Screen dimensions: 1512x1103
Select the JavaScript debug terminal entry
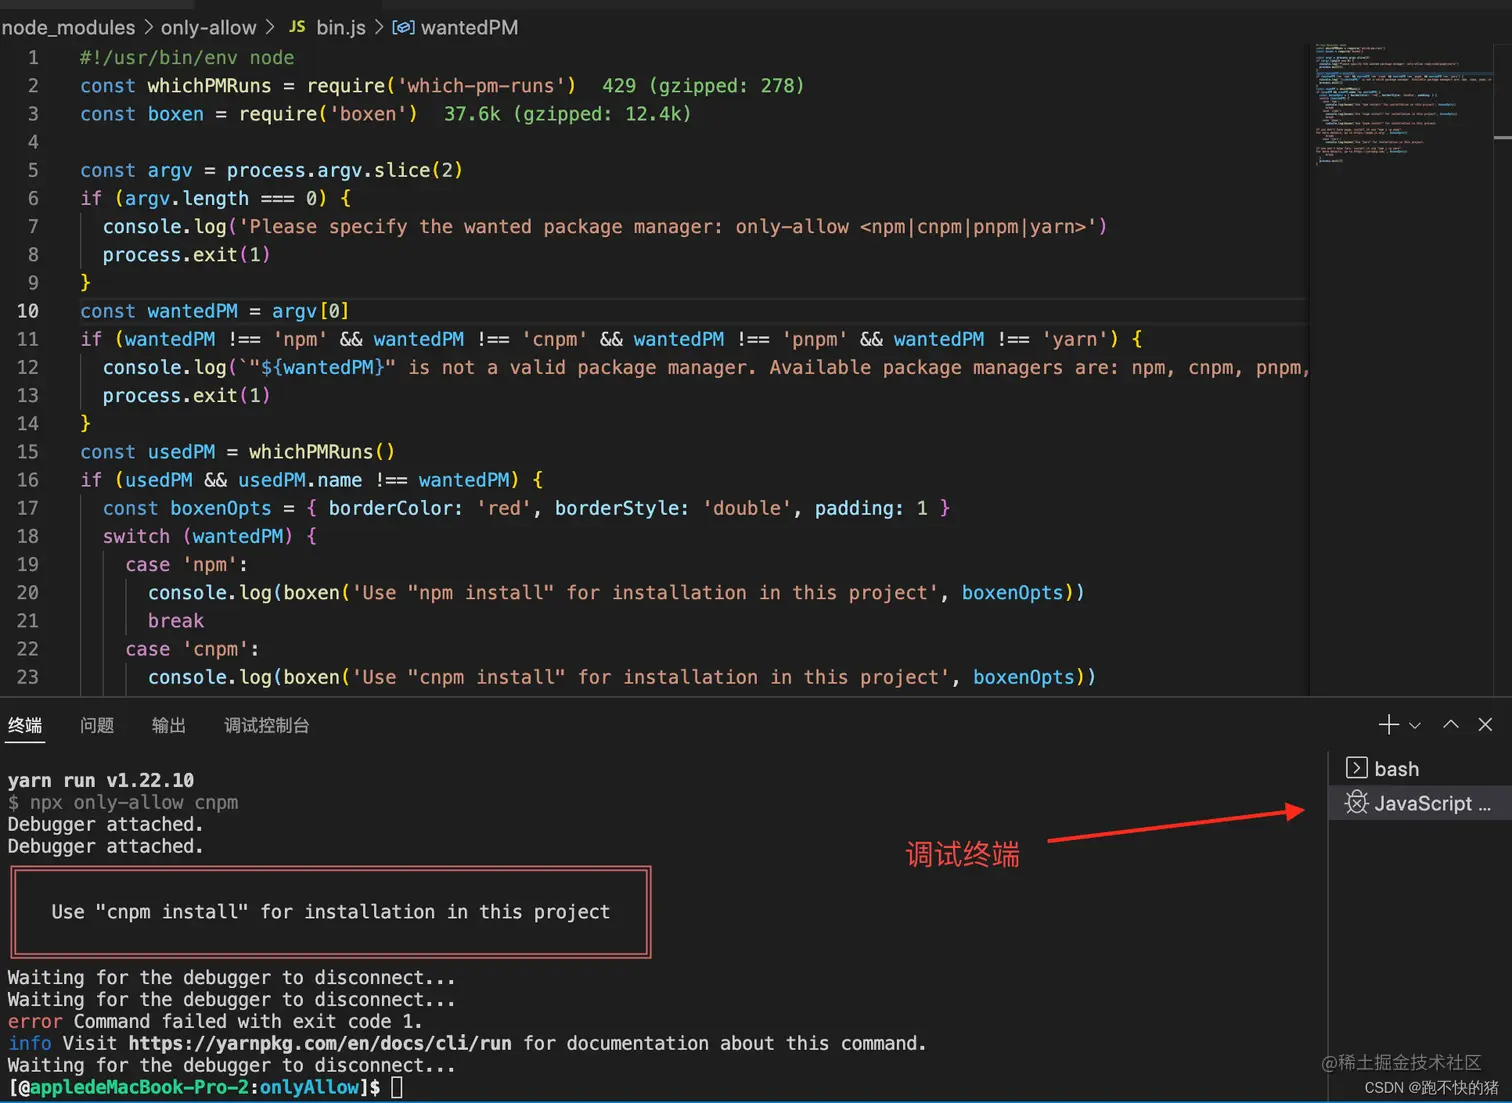tap(1419, 803)
